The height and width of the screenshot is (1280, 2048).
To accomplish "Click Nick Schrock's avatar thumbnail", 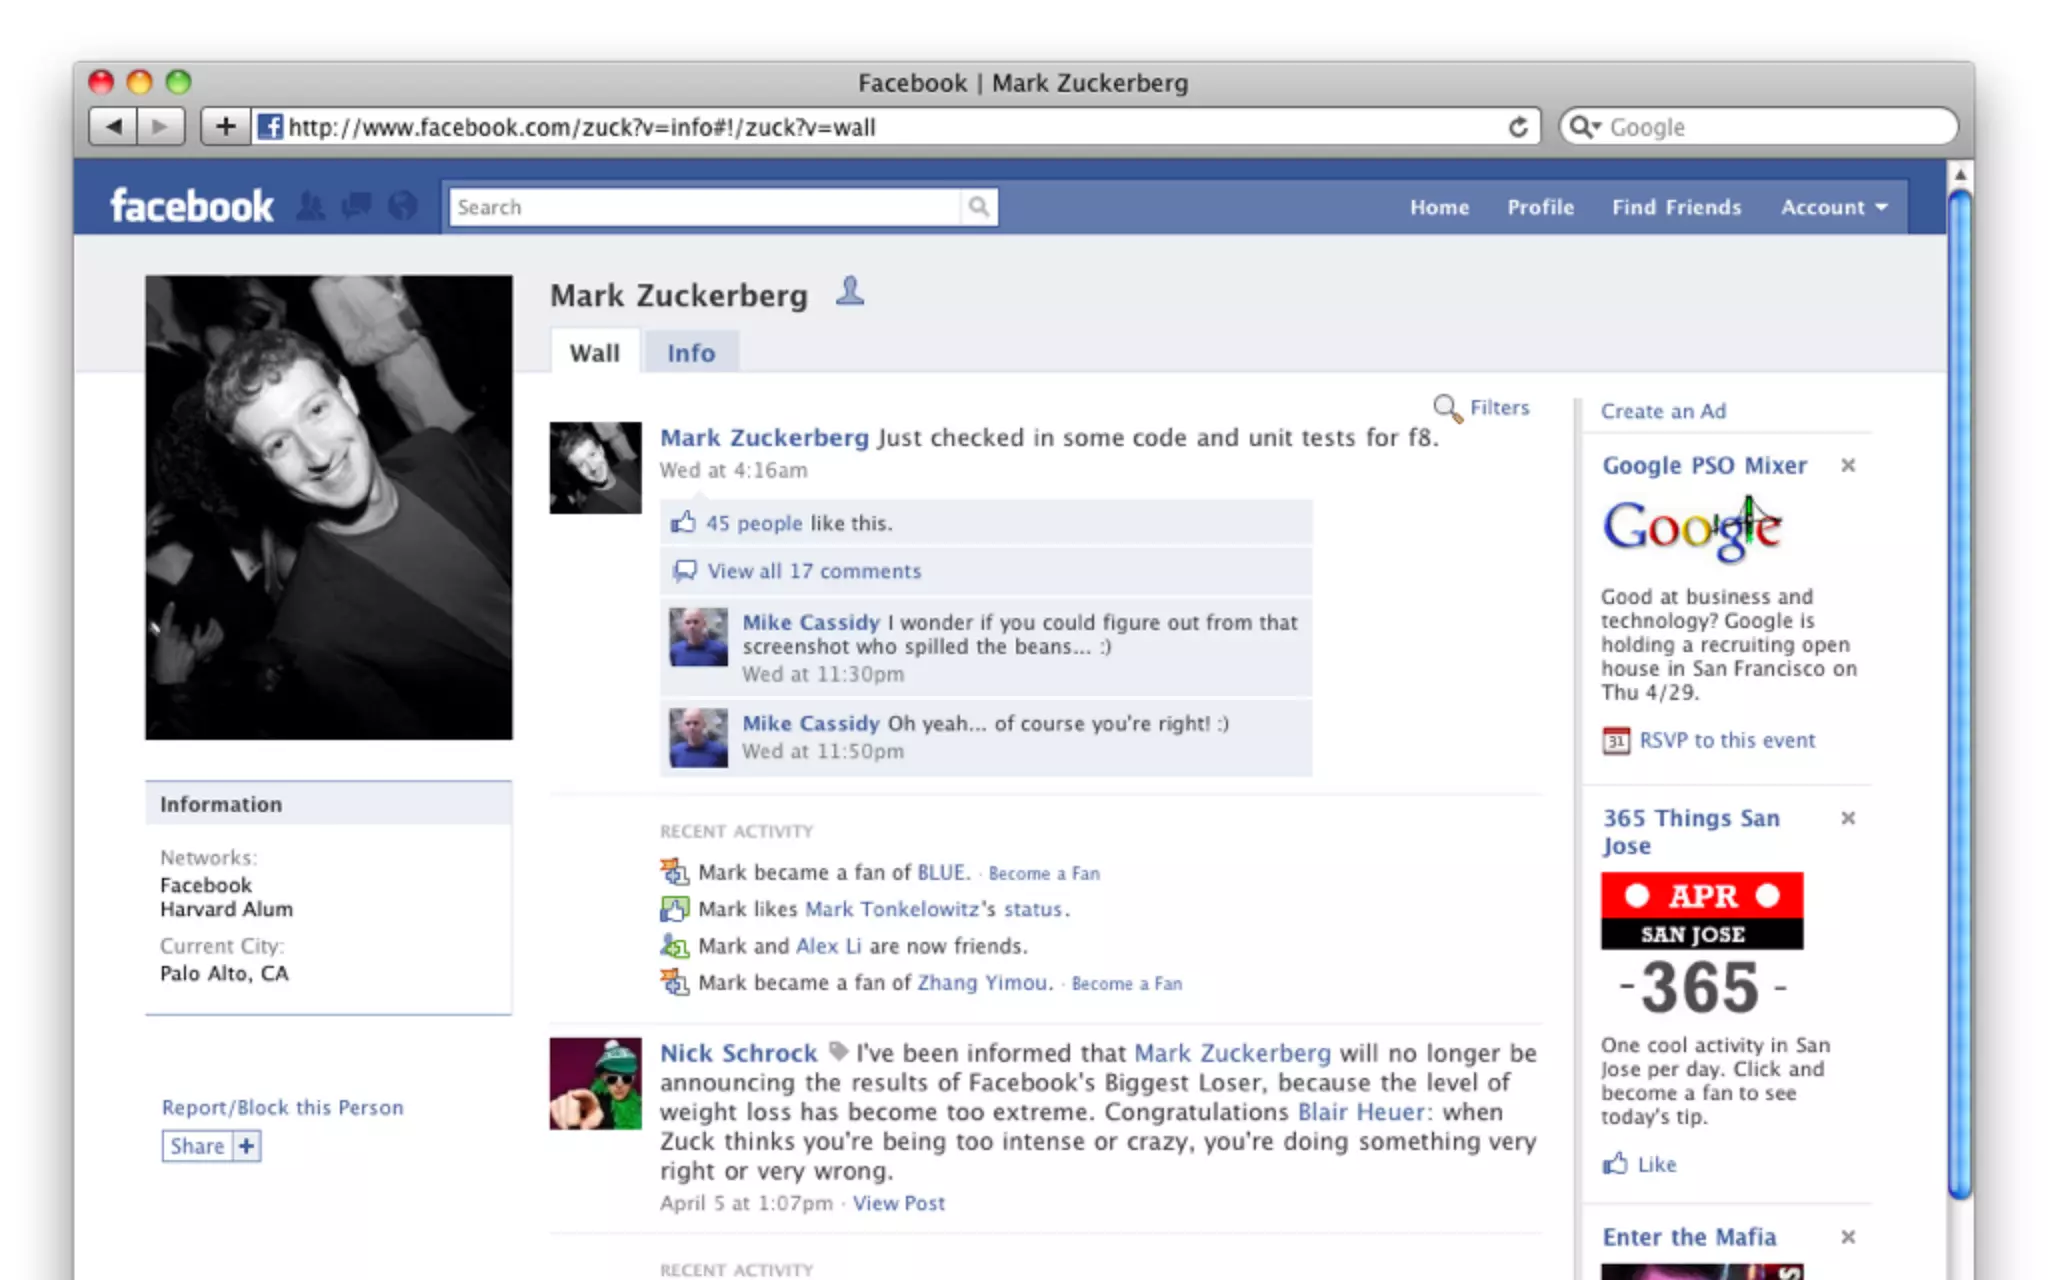I will (595, 1083).
